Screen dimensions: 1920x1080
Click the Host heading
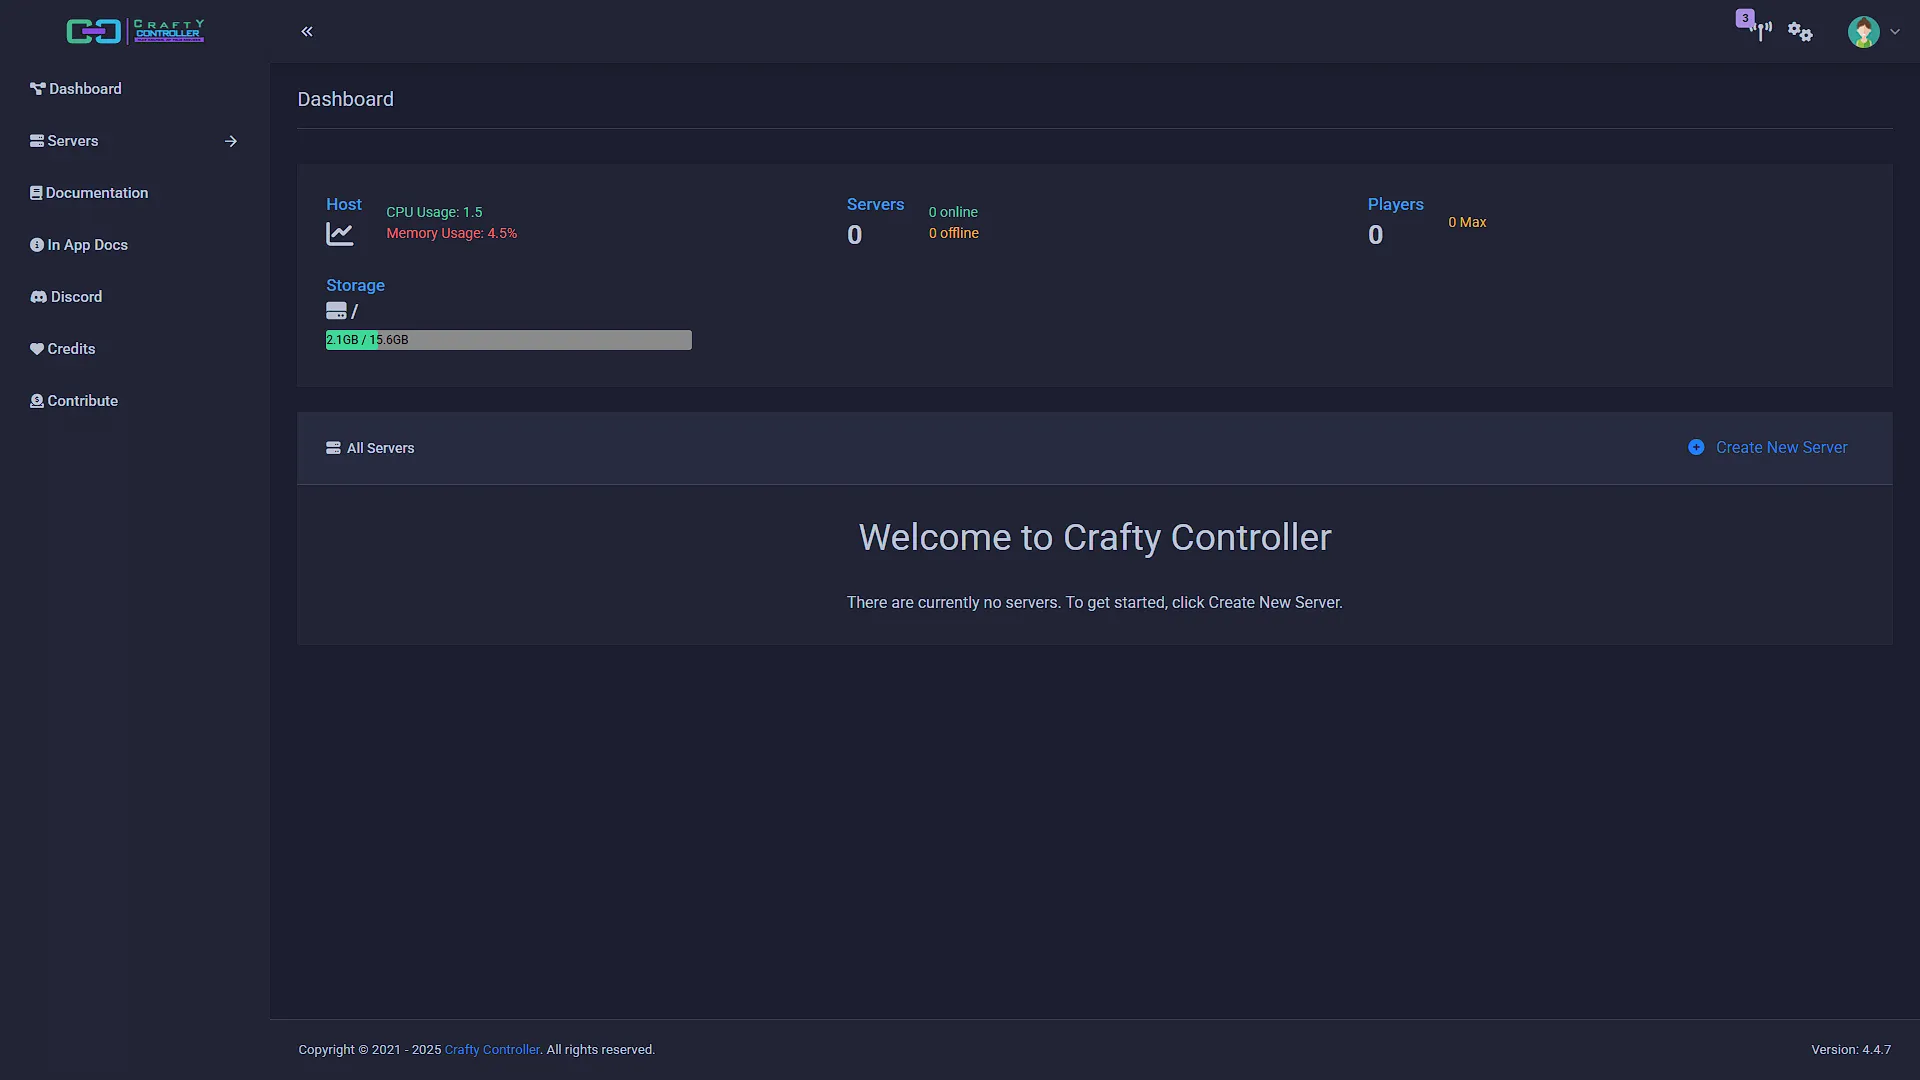tap(344, 204)
